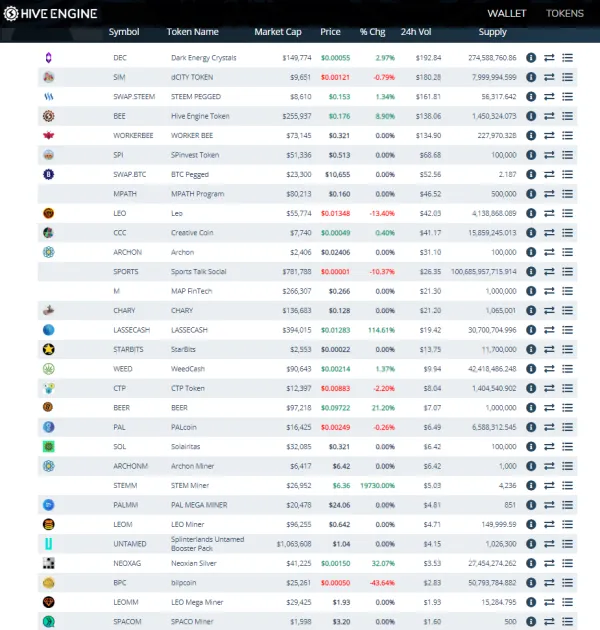Show info for WORKERBEE token
Screen dimensions: 600x630
tap(531, 135)
